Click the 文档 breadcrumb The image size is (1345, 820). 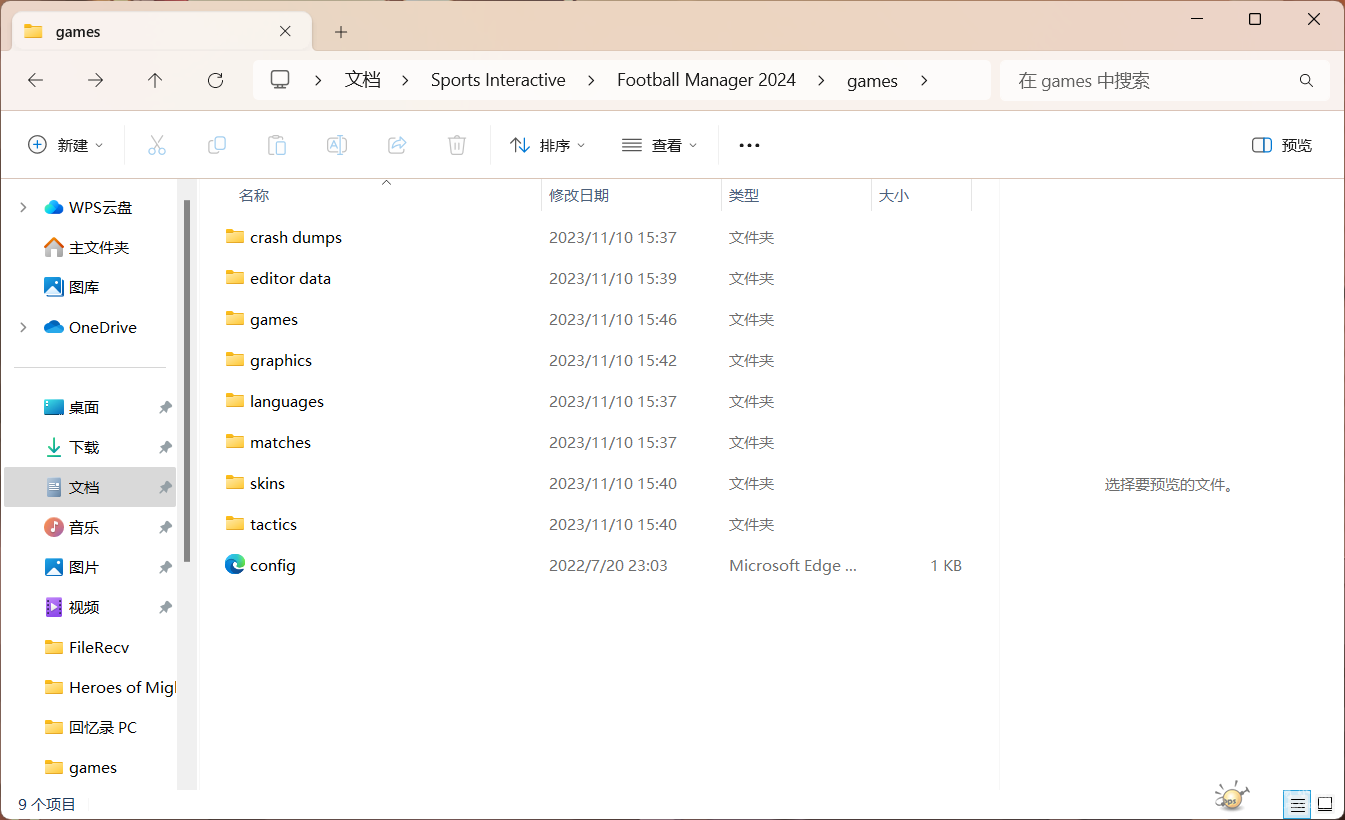(363, 80)
